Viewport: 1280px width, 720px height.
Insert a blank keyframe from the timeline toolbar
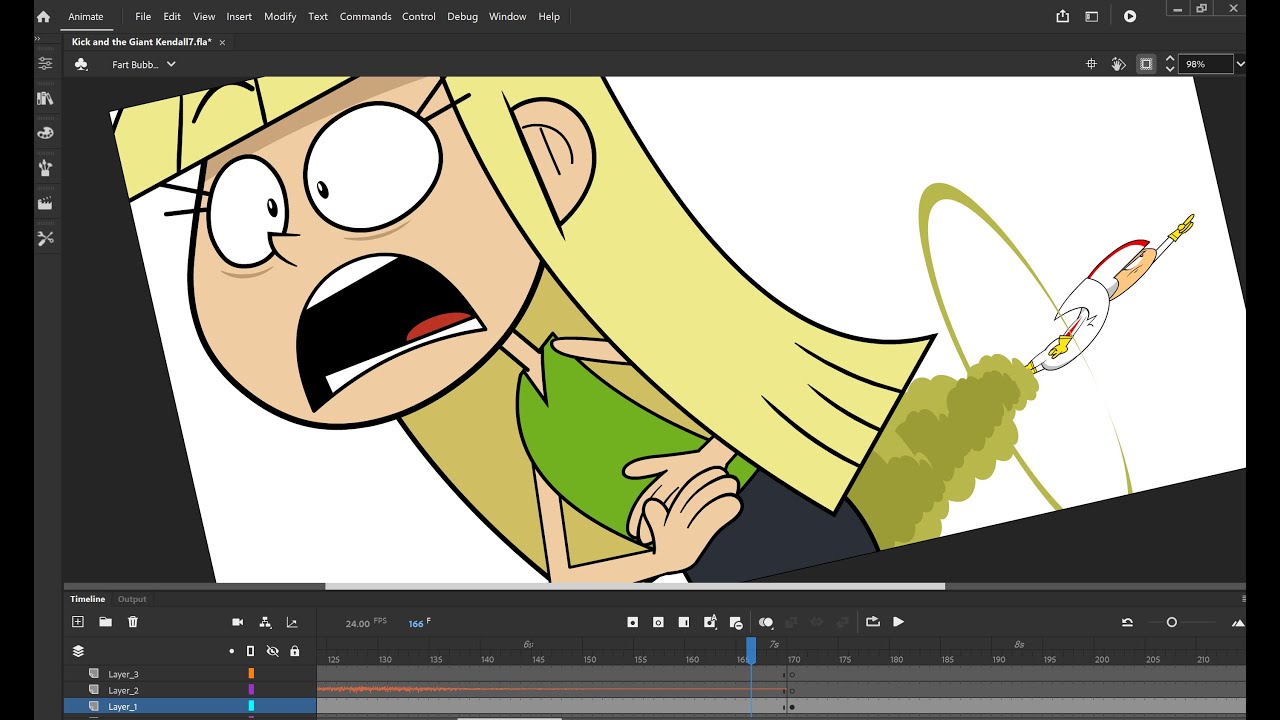pos(658,622)
